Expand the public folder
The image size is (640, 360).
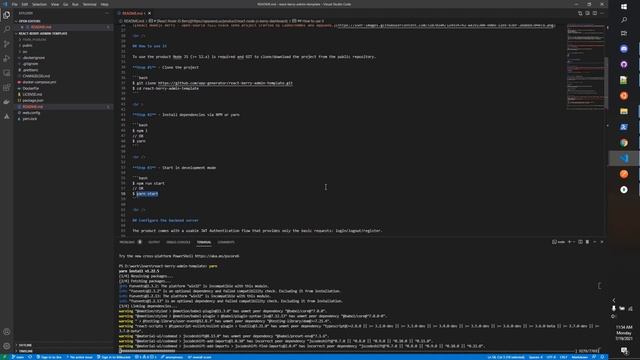tap(27, 46)
